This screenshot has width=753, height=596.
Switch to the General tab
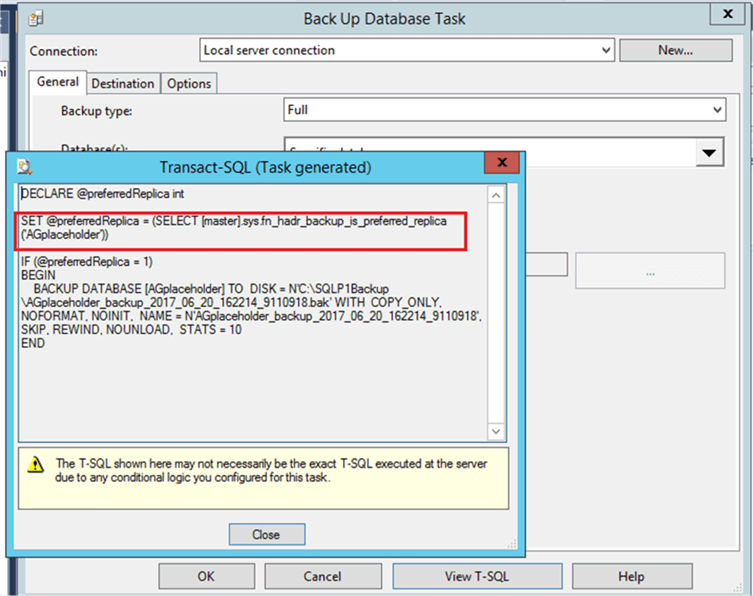click(58, 82)
